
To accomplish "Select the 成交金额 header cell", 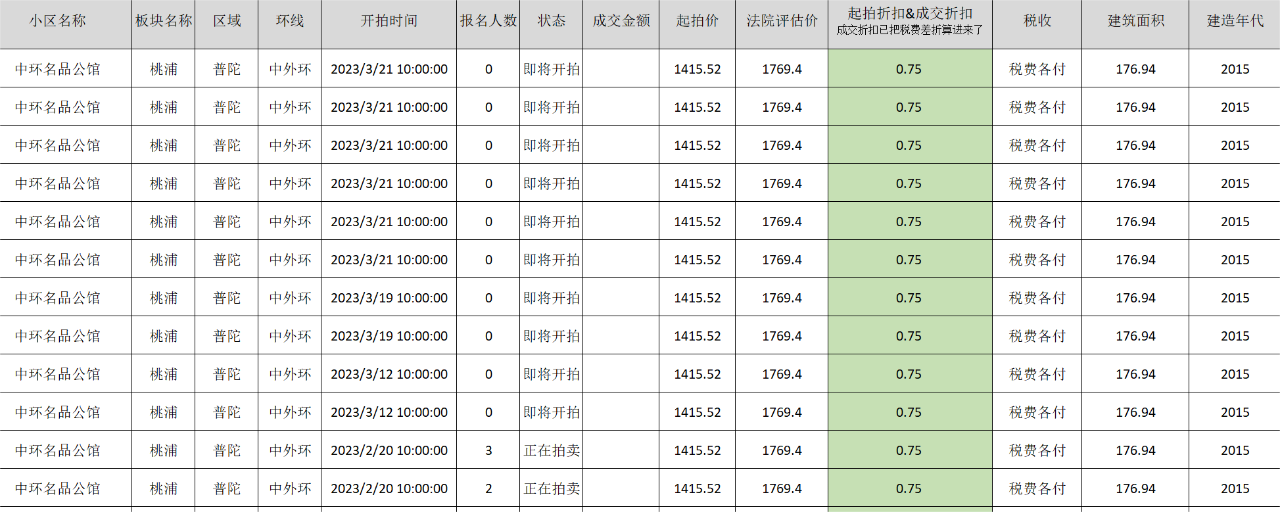I will coord(621,21).
